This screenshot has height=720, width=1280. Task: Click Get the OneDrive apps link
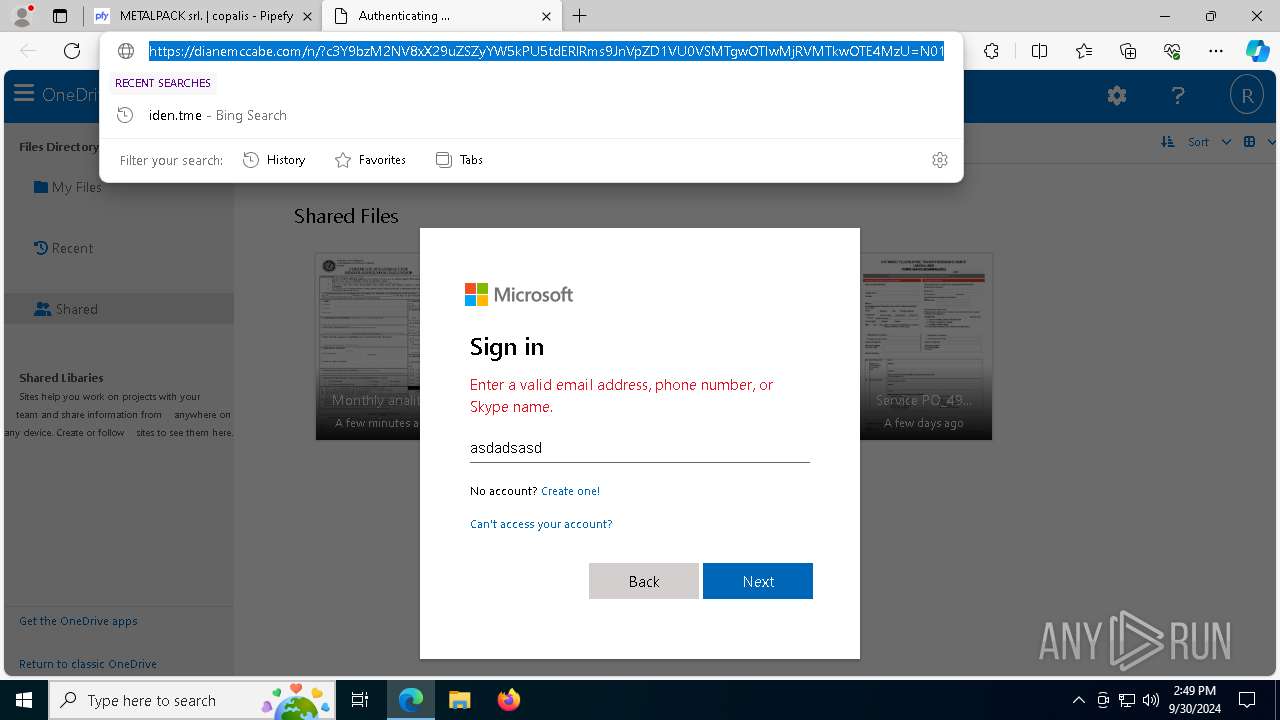tap(78, 621)
